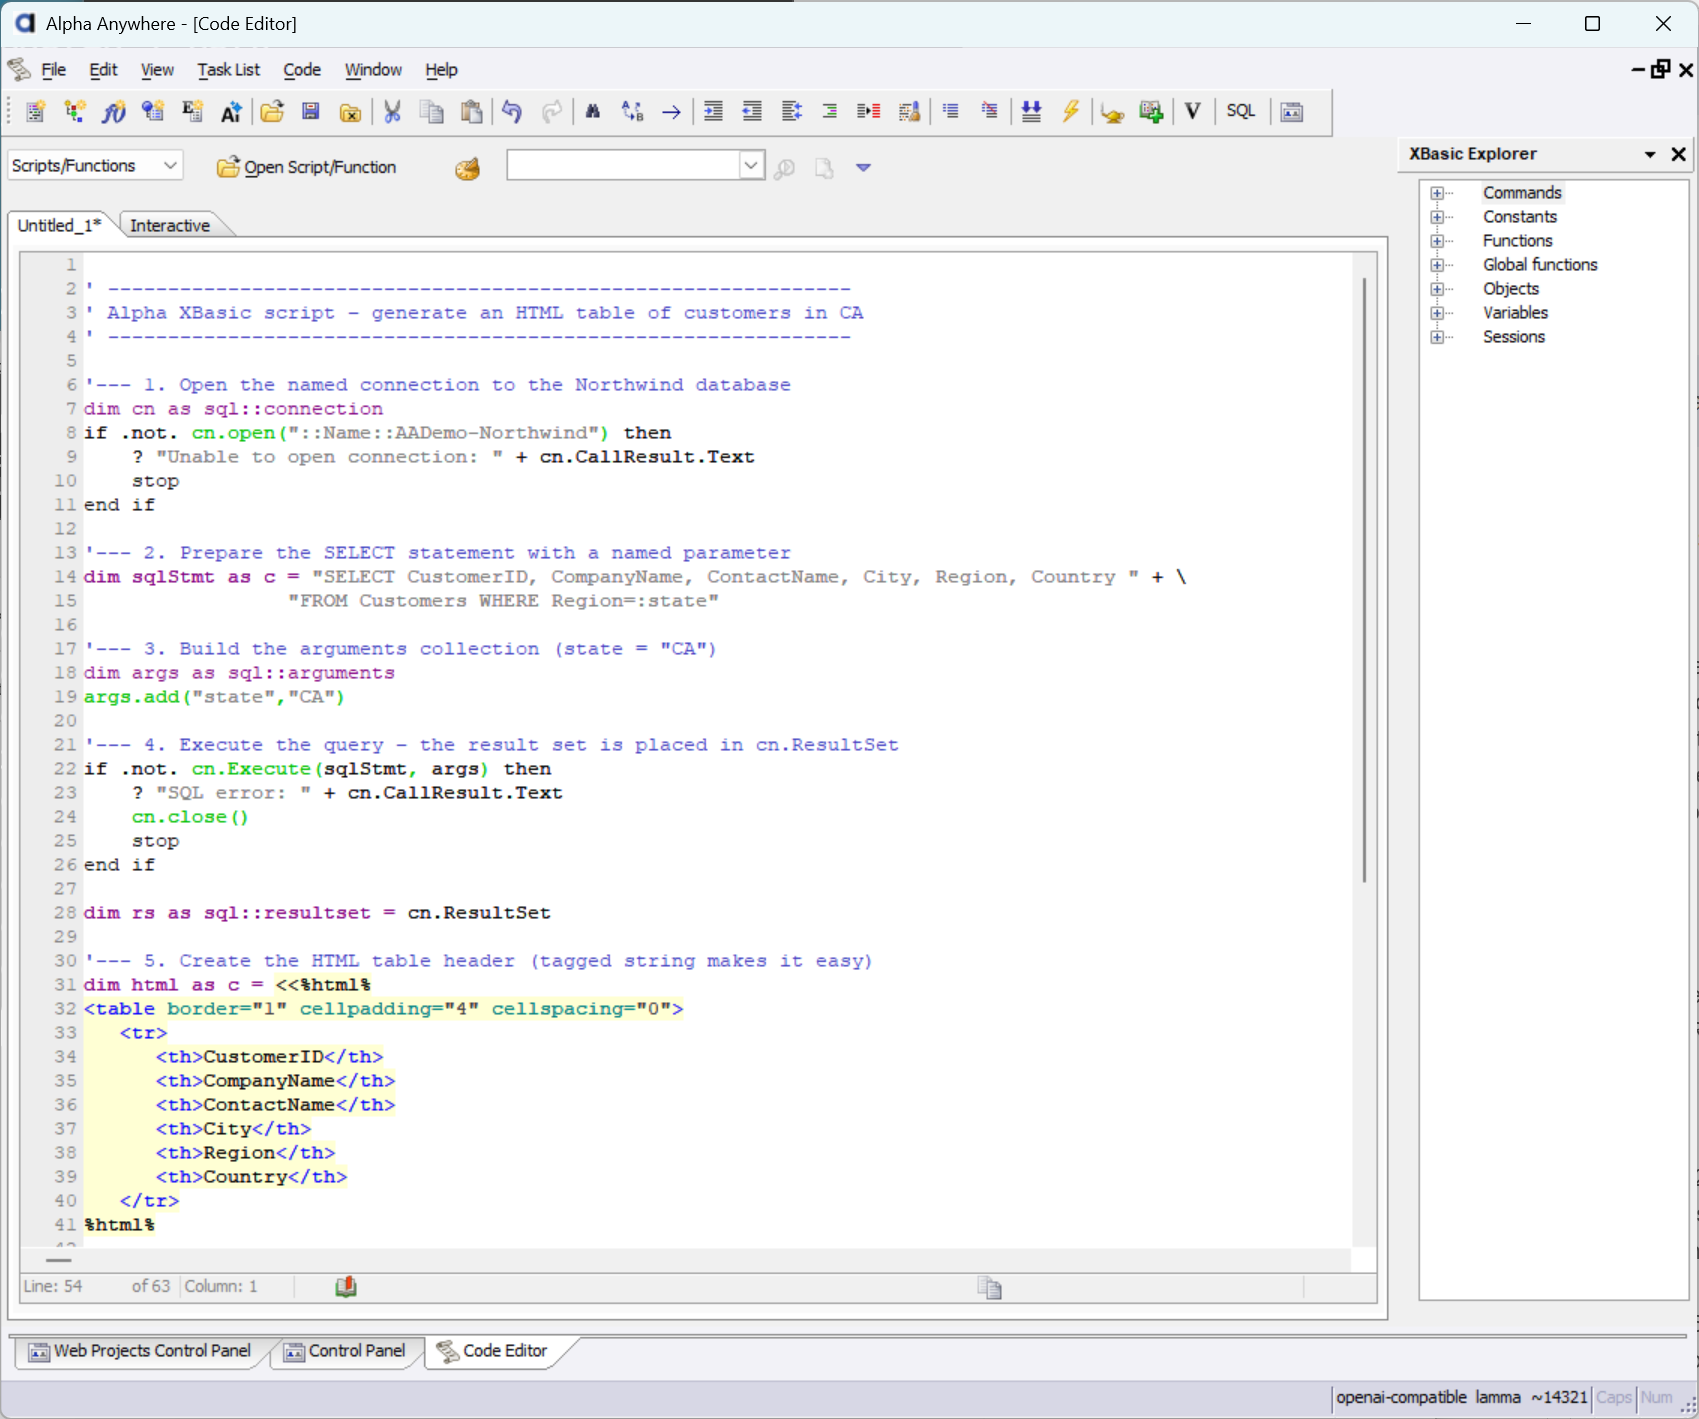The width and height of the screenshot is (1699, 1419).
Task: Click the find and replace A-to-B icon
Action: tap(632, 112)
